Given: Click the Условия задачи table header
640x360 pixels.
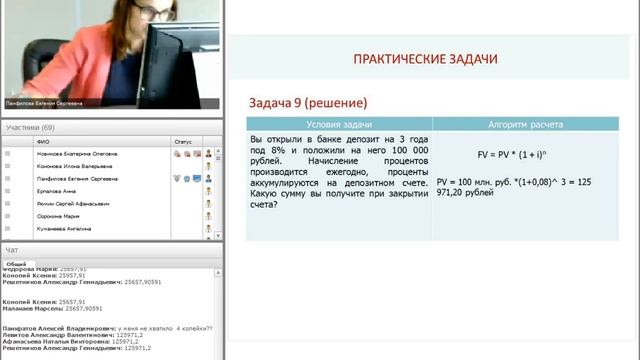Looking at the screenshot, I should 339,124.
